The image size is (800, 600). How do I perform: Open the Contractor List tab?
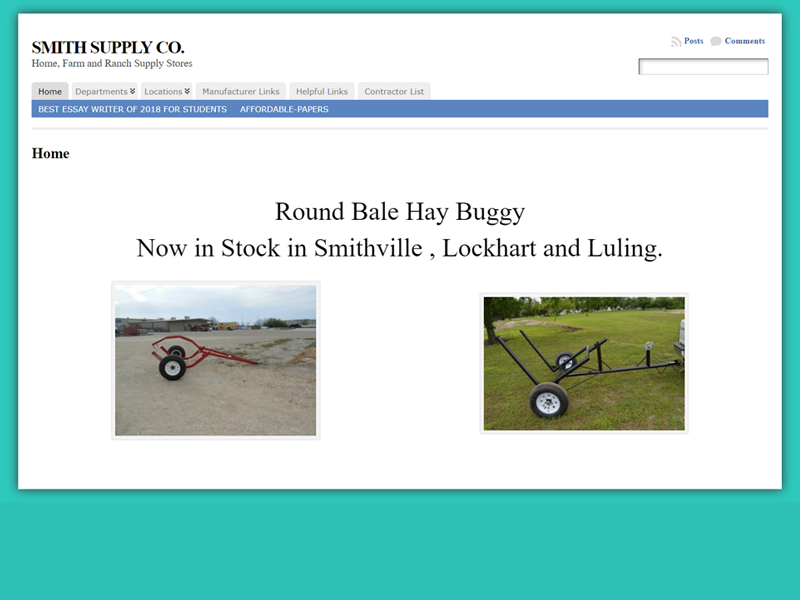394,91
